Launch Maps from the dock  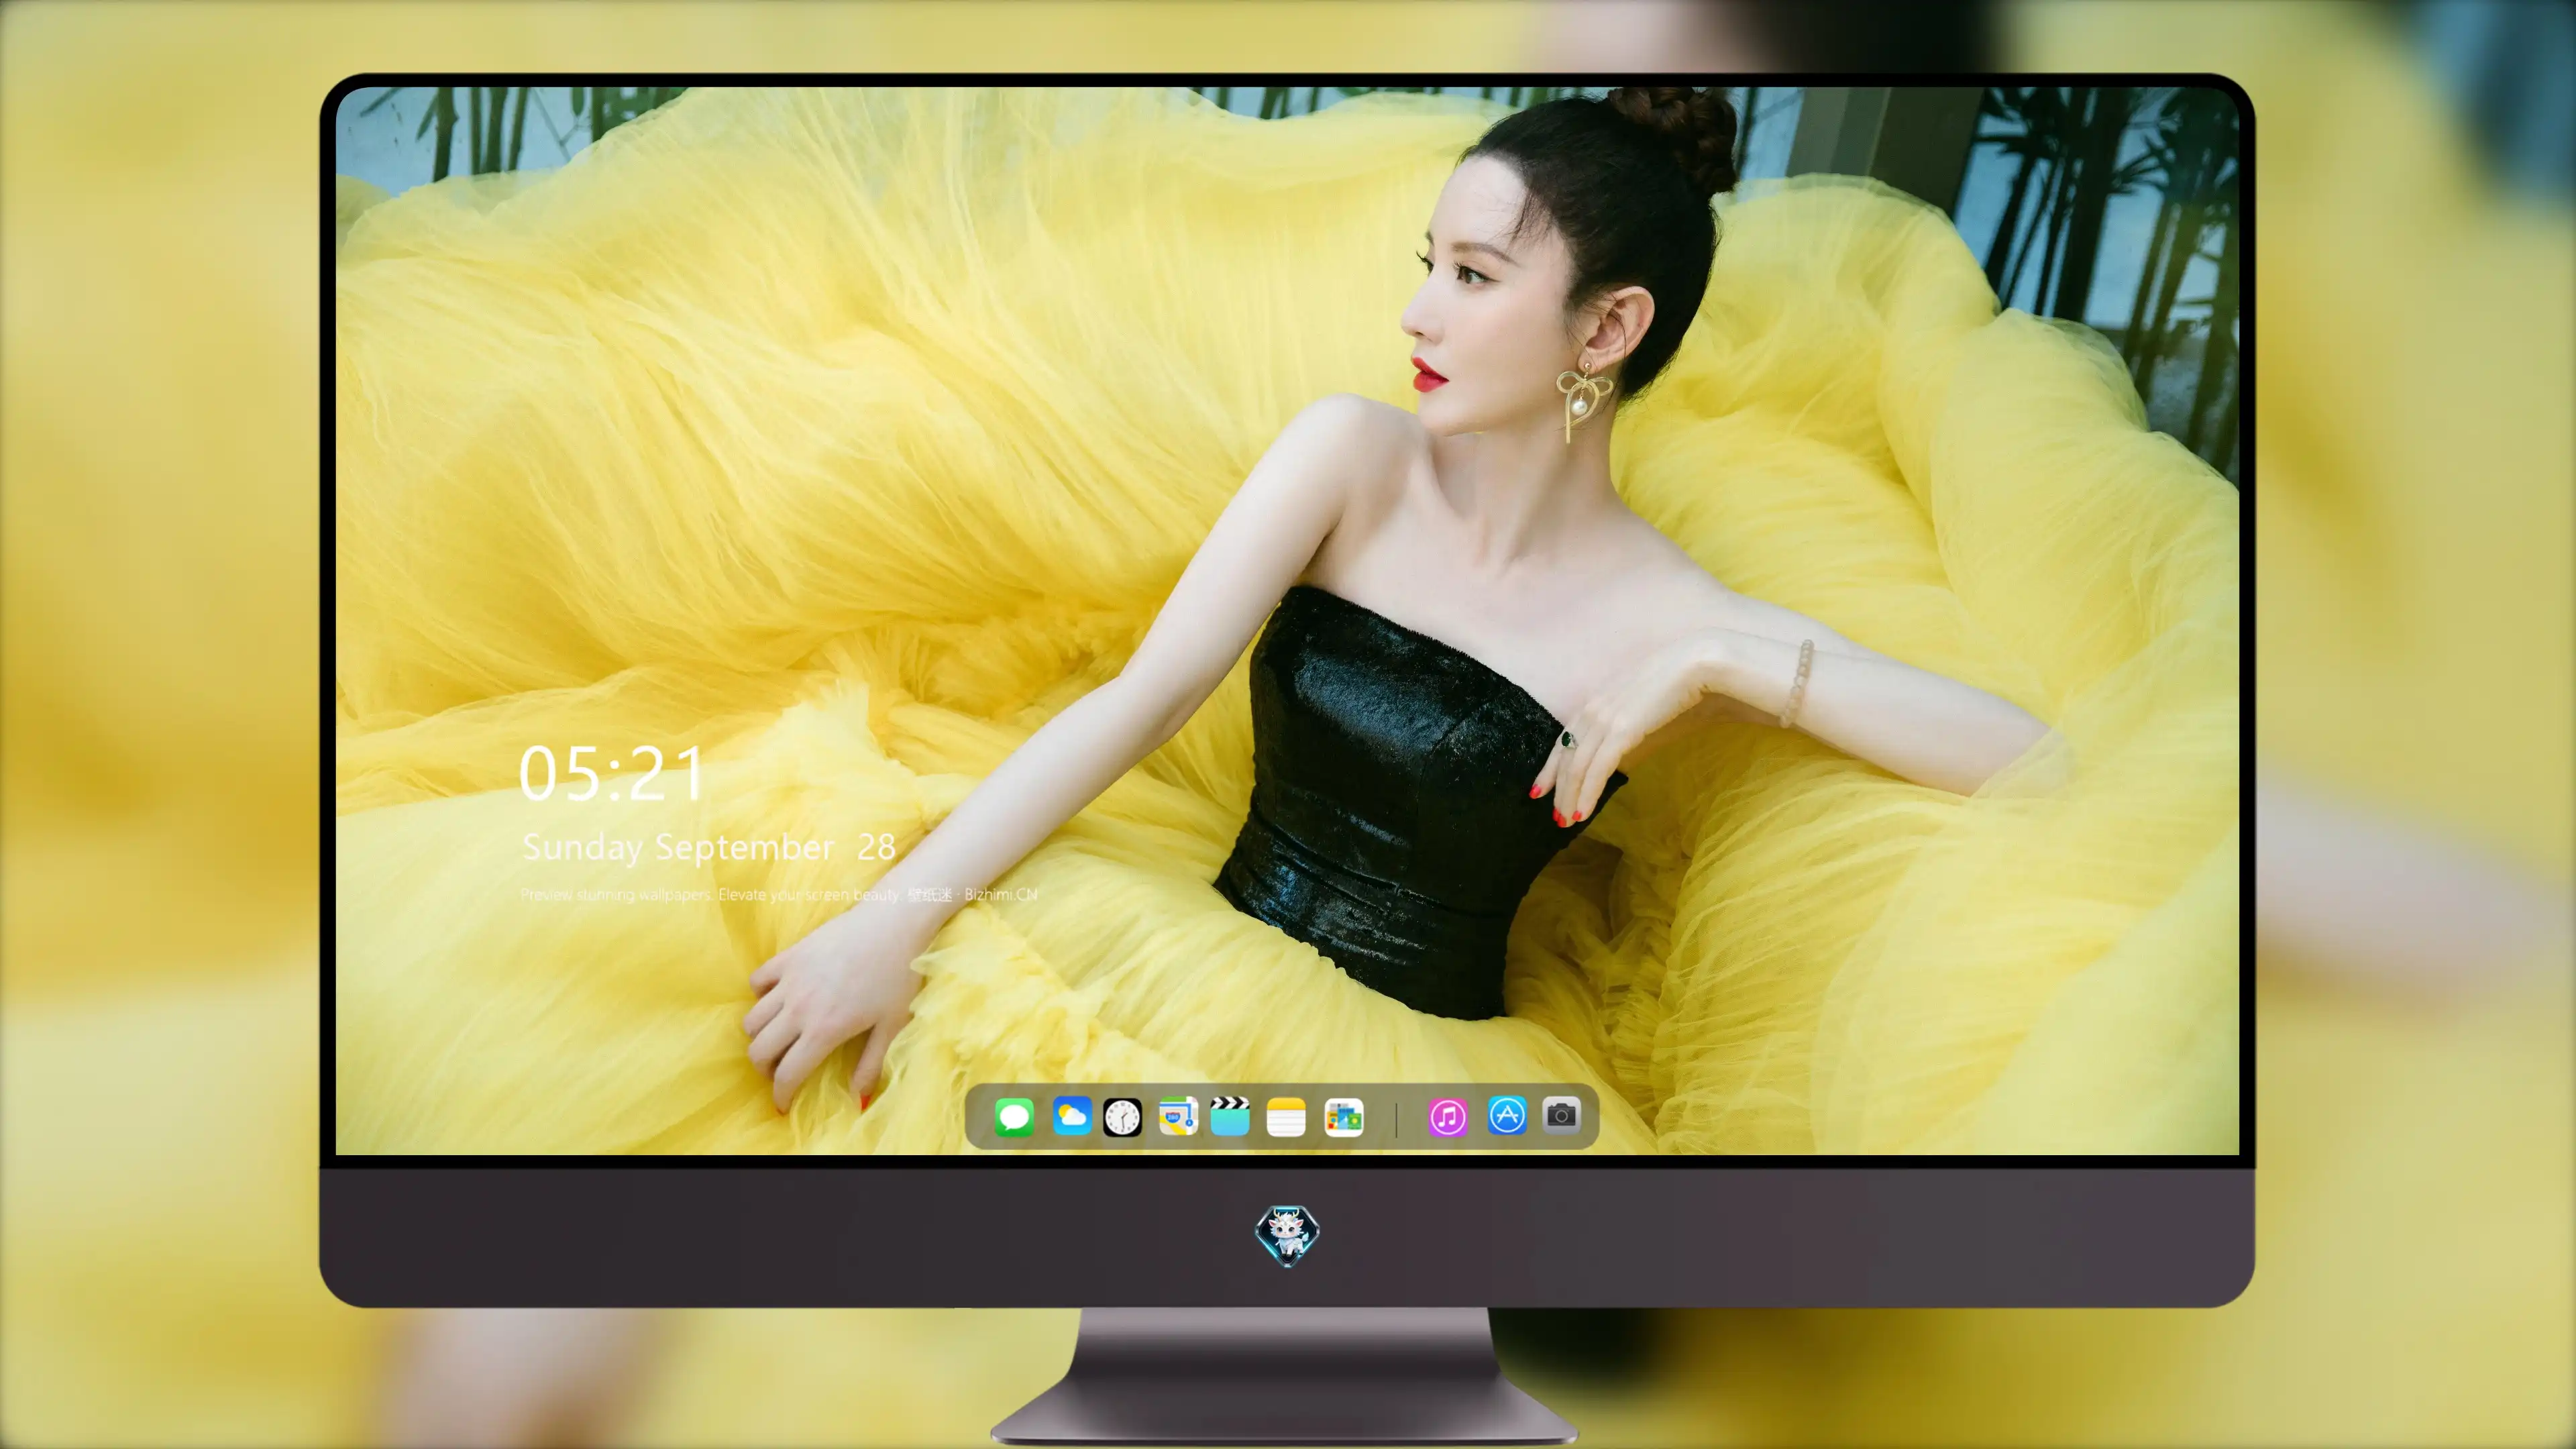click(1178, 1116)
